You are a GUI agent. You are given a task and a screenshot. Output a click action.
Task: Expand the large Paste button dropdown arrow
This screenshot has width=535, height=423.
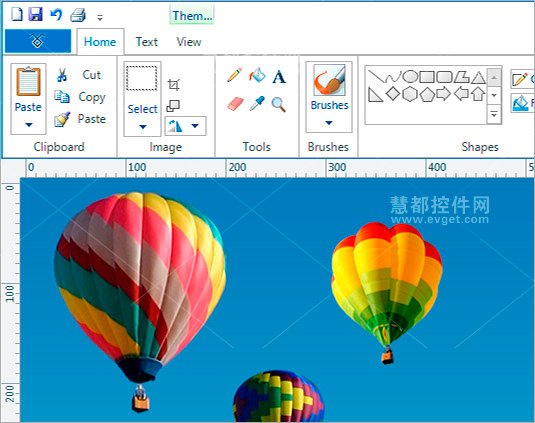click(x=29, y=125)
